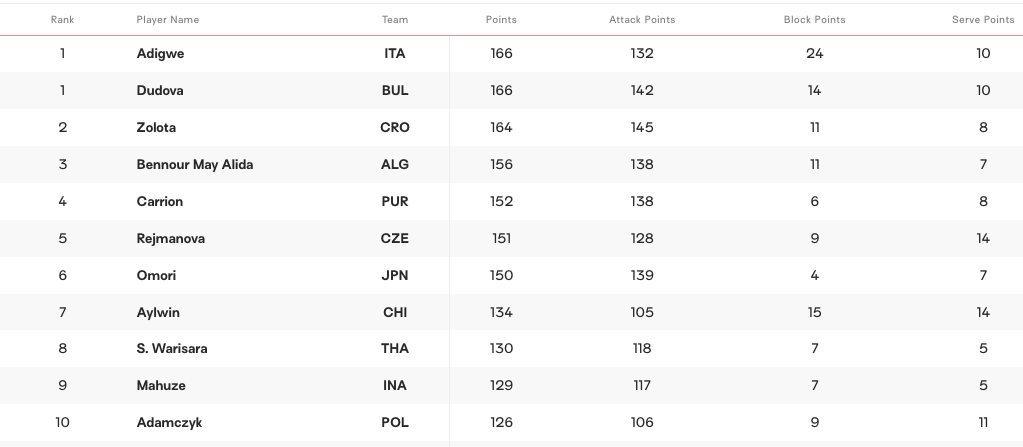Open Adamczyk's player link
The height and width of the screenshot is (447, 1023).
click(x=169, y=423)
